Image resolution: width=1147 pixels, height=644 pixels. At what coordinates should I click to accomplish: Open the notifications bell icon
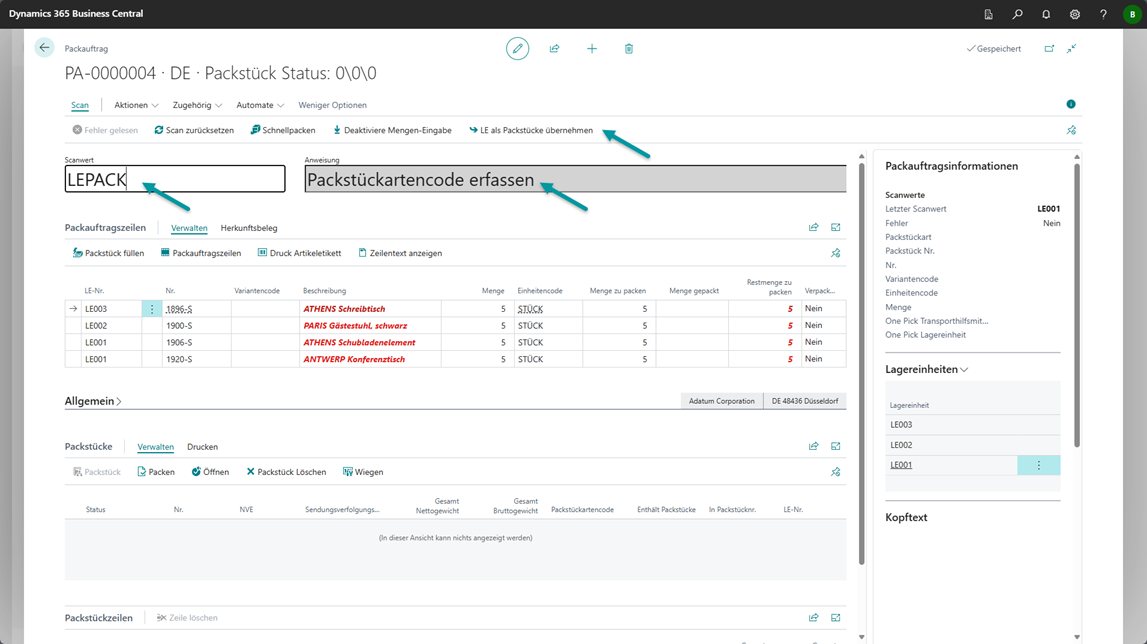pyautogui.click(x=1046, y=14)
